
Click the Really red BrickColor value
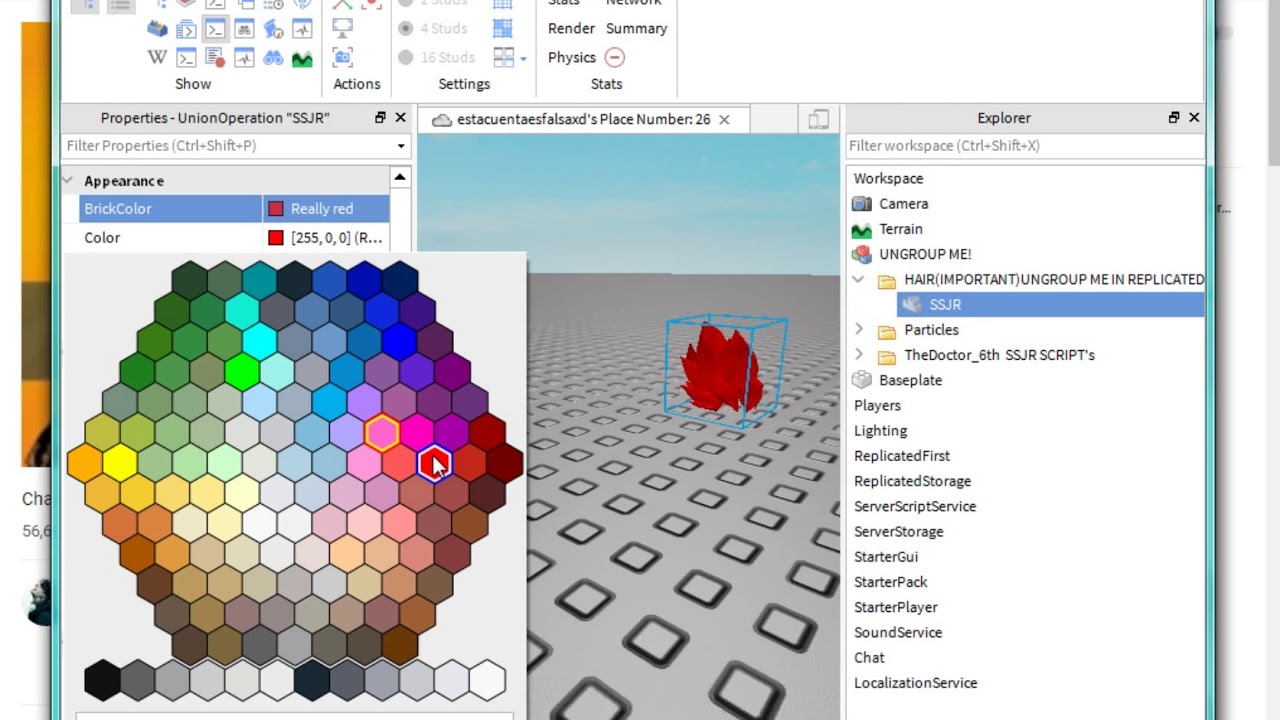coord(326,209)
